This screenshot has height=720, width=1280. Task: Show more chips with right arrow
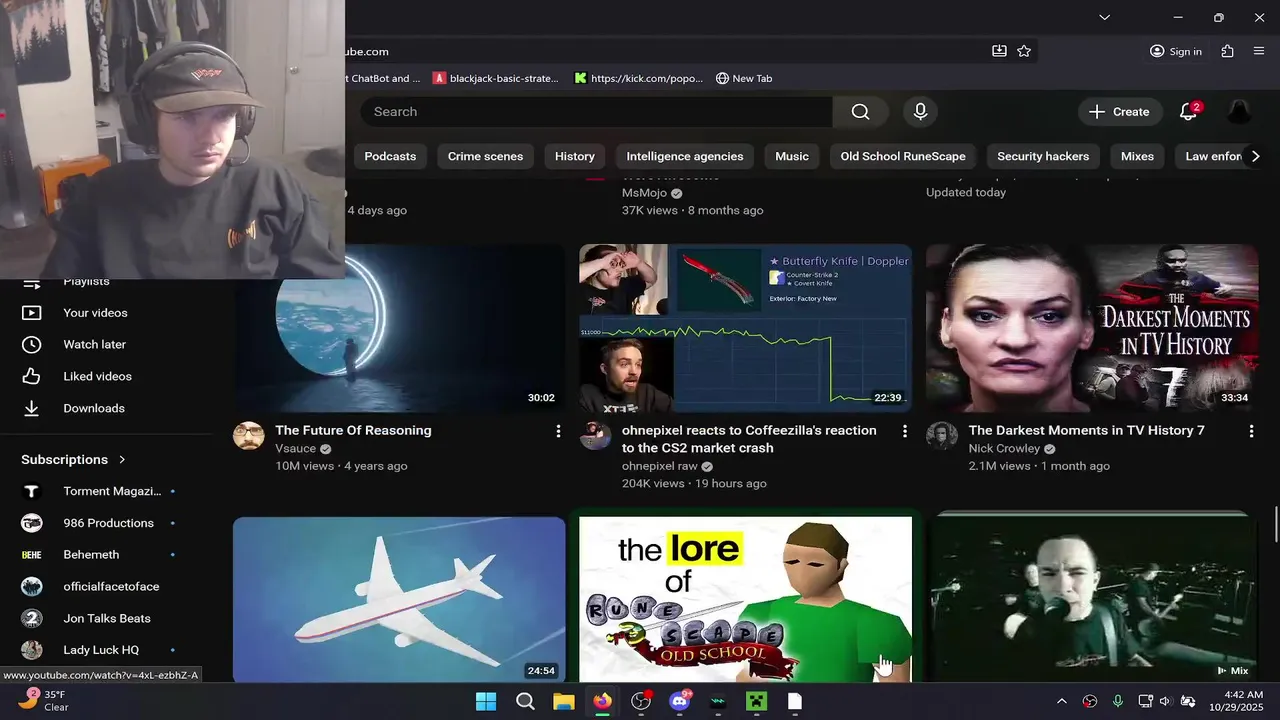pyautogui.click(x=1256, y=156)
